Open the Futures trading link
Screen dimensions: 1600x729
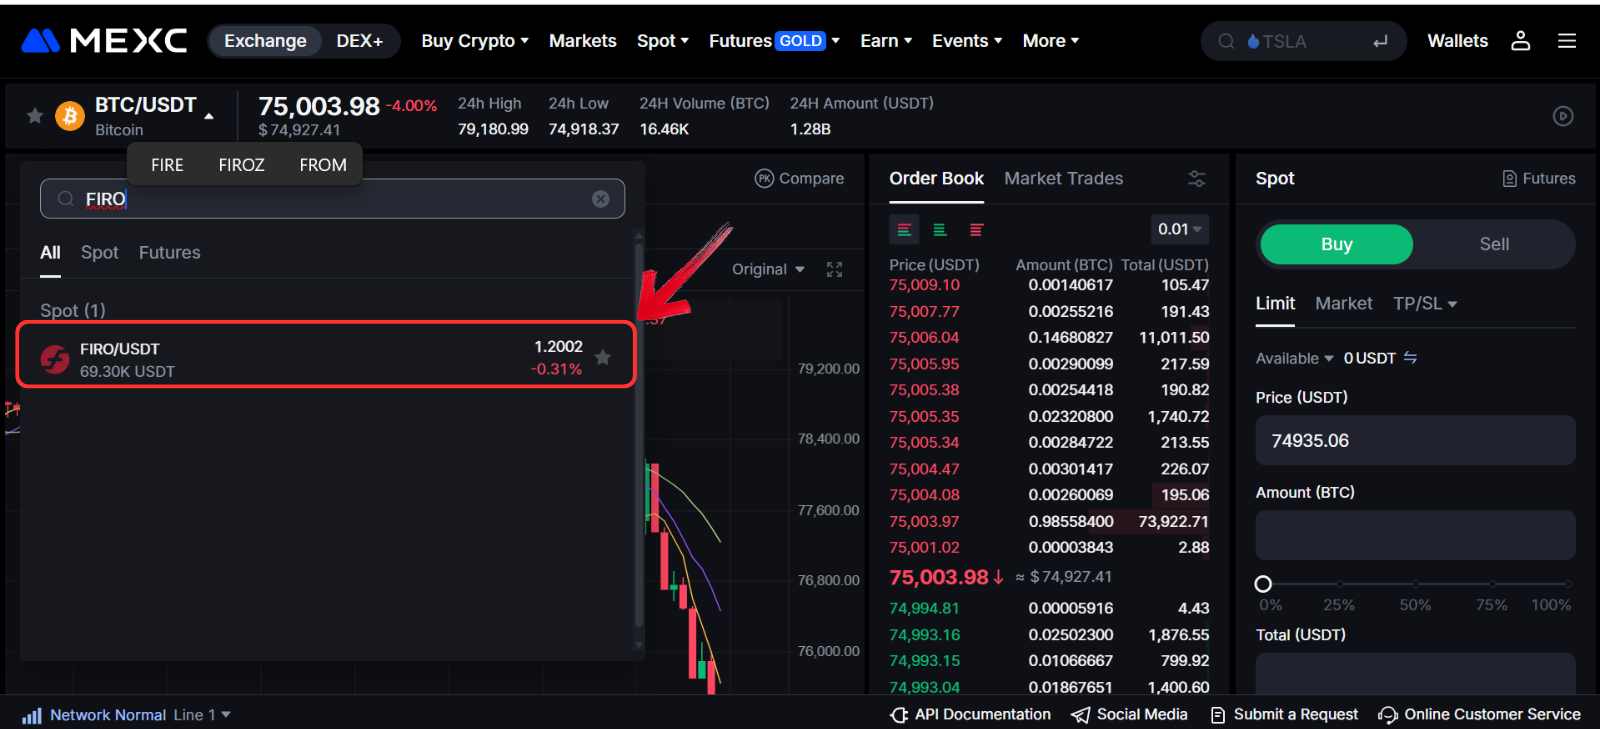coord(1538,179)
